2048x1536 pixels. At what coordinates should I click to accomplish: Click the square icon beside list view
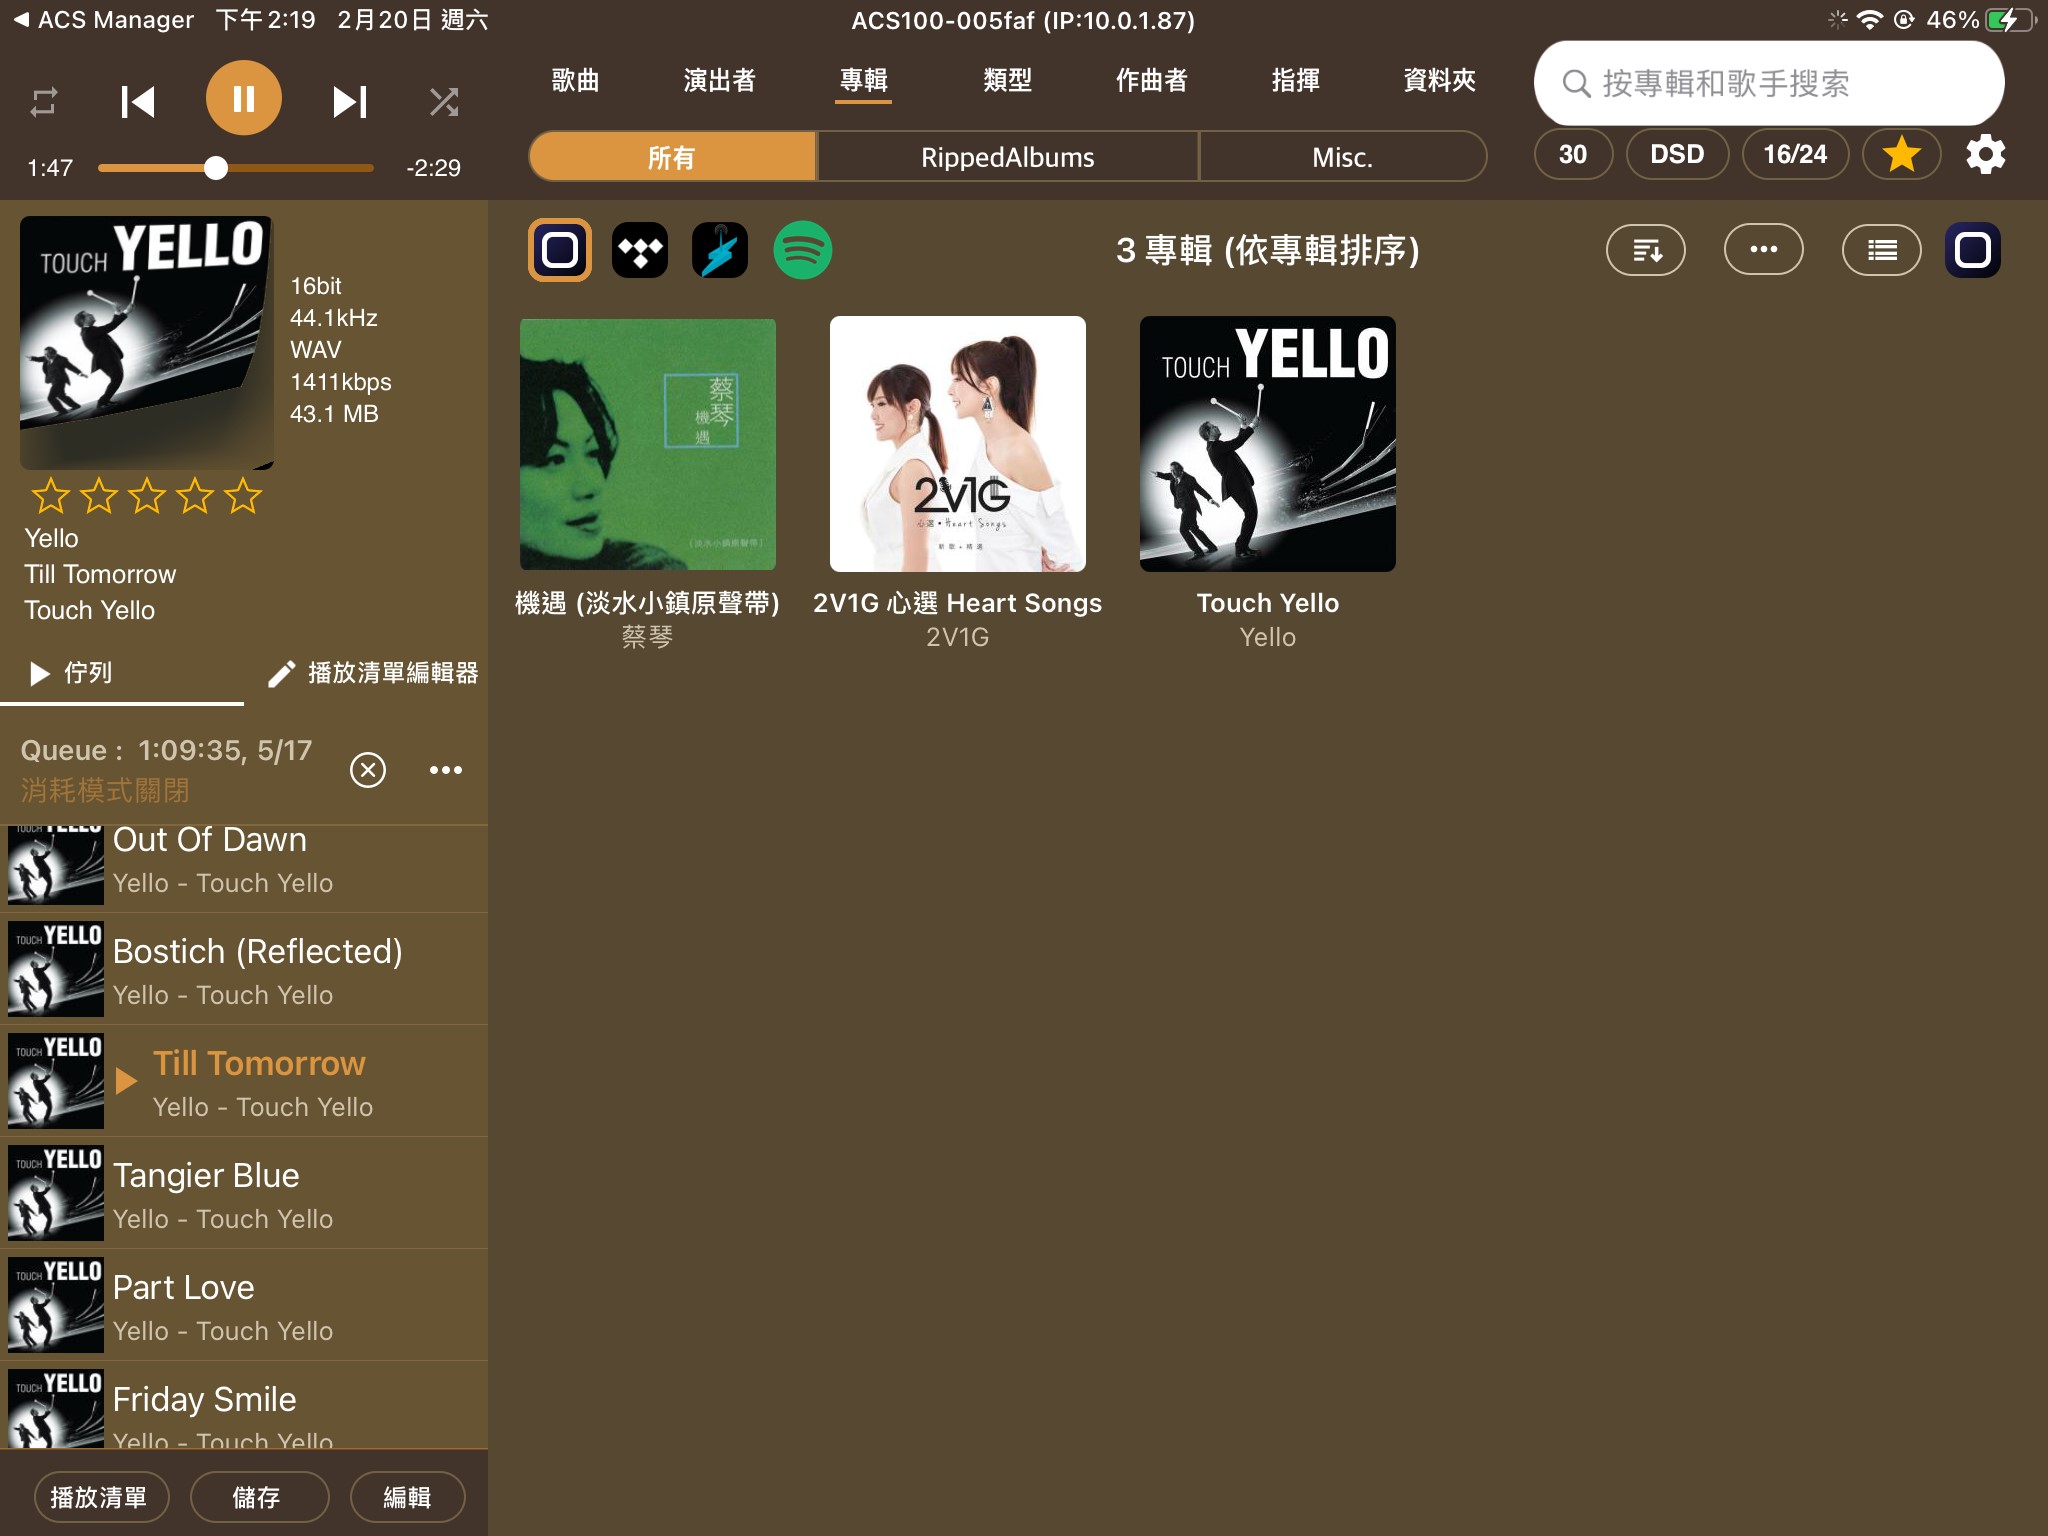click(x=1973, y=250)
